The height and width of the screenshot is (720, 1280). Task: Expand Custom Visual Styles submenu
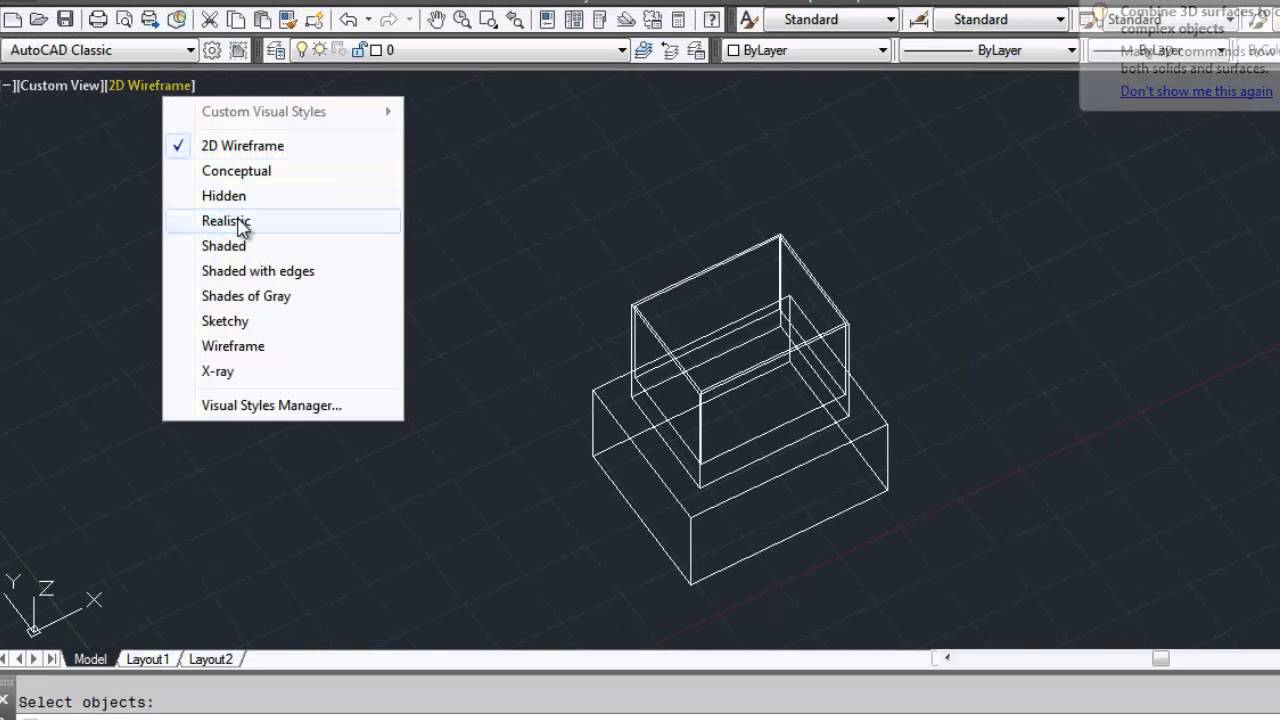[283, 112]
